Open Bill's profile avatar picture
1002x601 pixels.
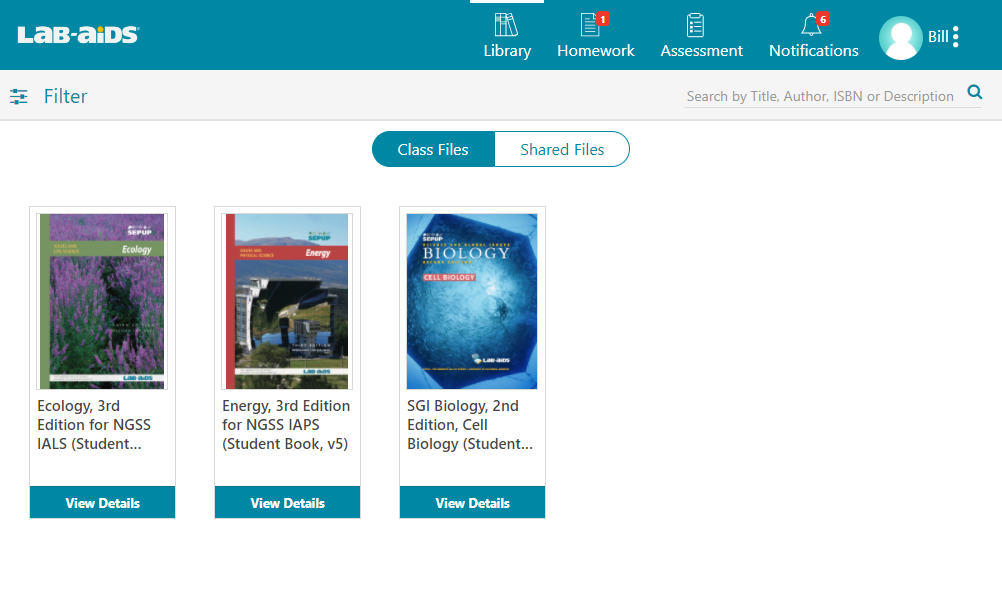pyautogui.click(x=900, y=37)
